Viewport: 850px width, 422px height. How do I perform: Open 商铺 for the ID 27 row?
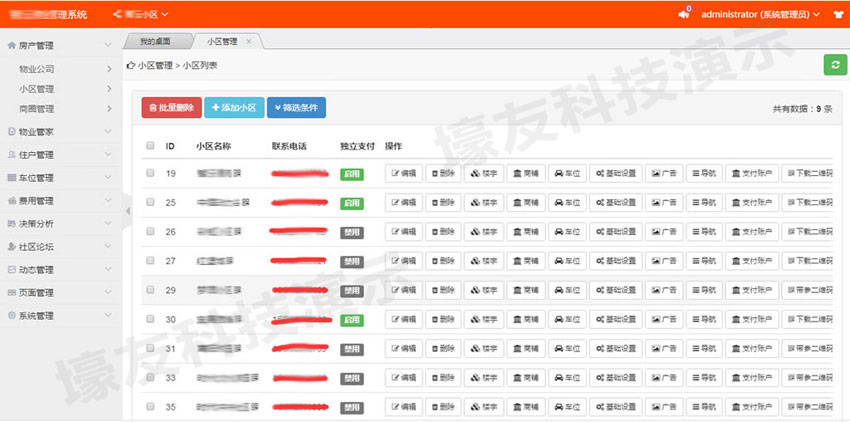coord(526,261)
